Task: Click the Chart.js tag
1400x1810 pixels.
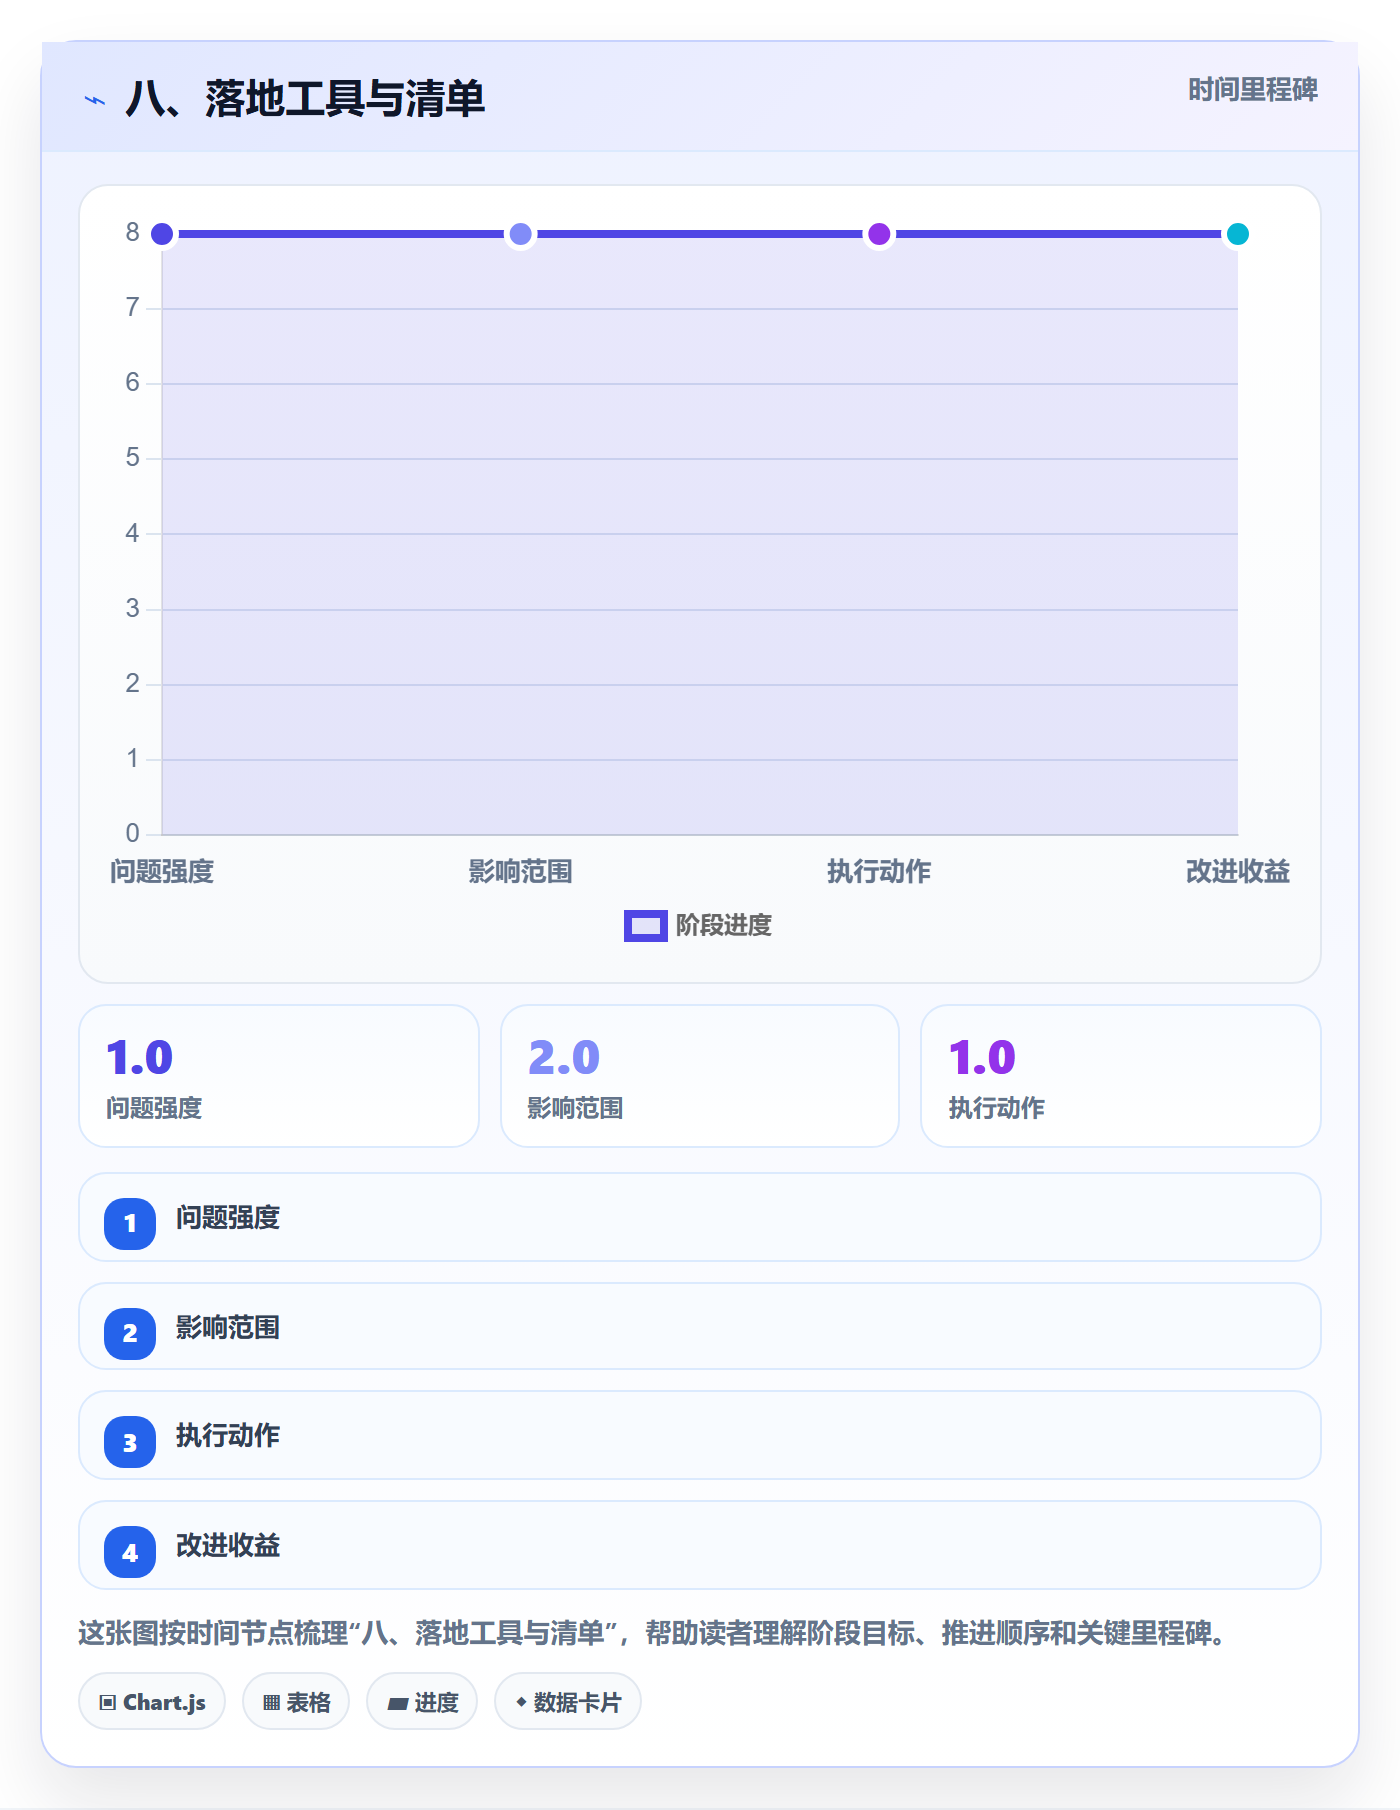Action: (x=152, y=1701)
